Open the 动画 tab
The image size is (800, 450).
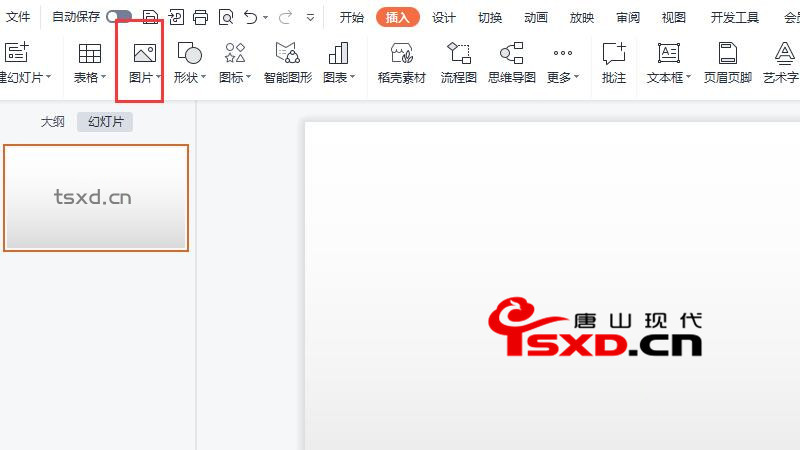tap(536, 17)
